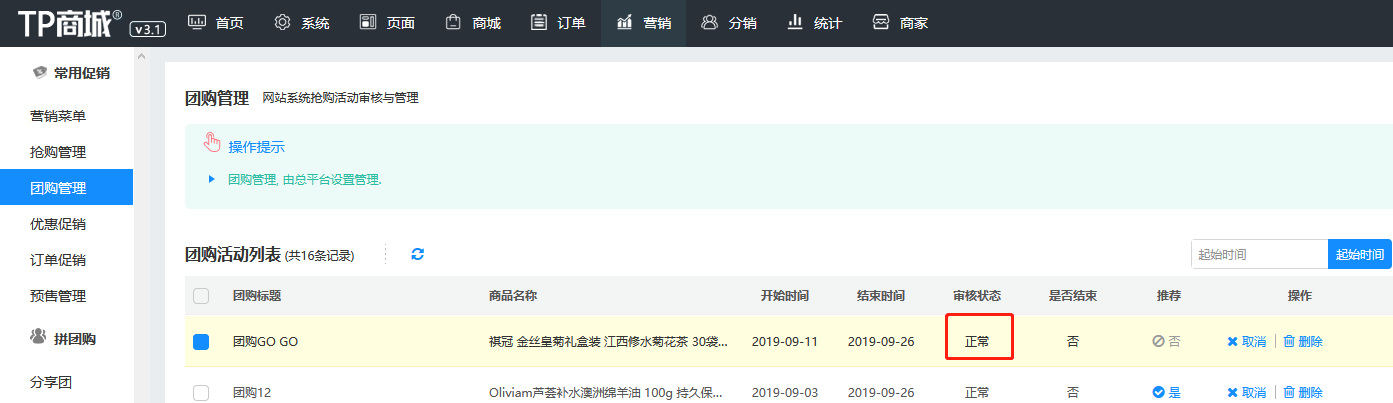This screenshot has width=1393, height=403.
Task: Expand the 拼团购 sidebar section
Action: pyautogui.click(x=70, y=338)
